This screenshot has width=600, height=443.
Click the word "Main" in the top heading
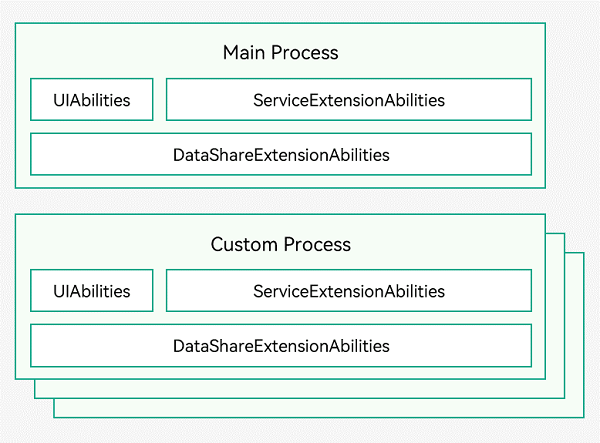click(x=244, y=52)
